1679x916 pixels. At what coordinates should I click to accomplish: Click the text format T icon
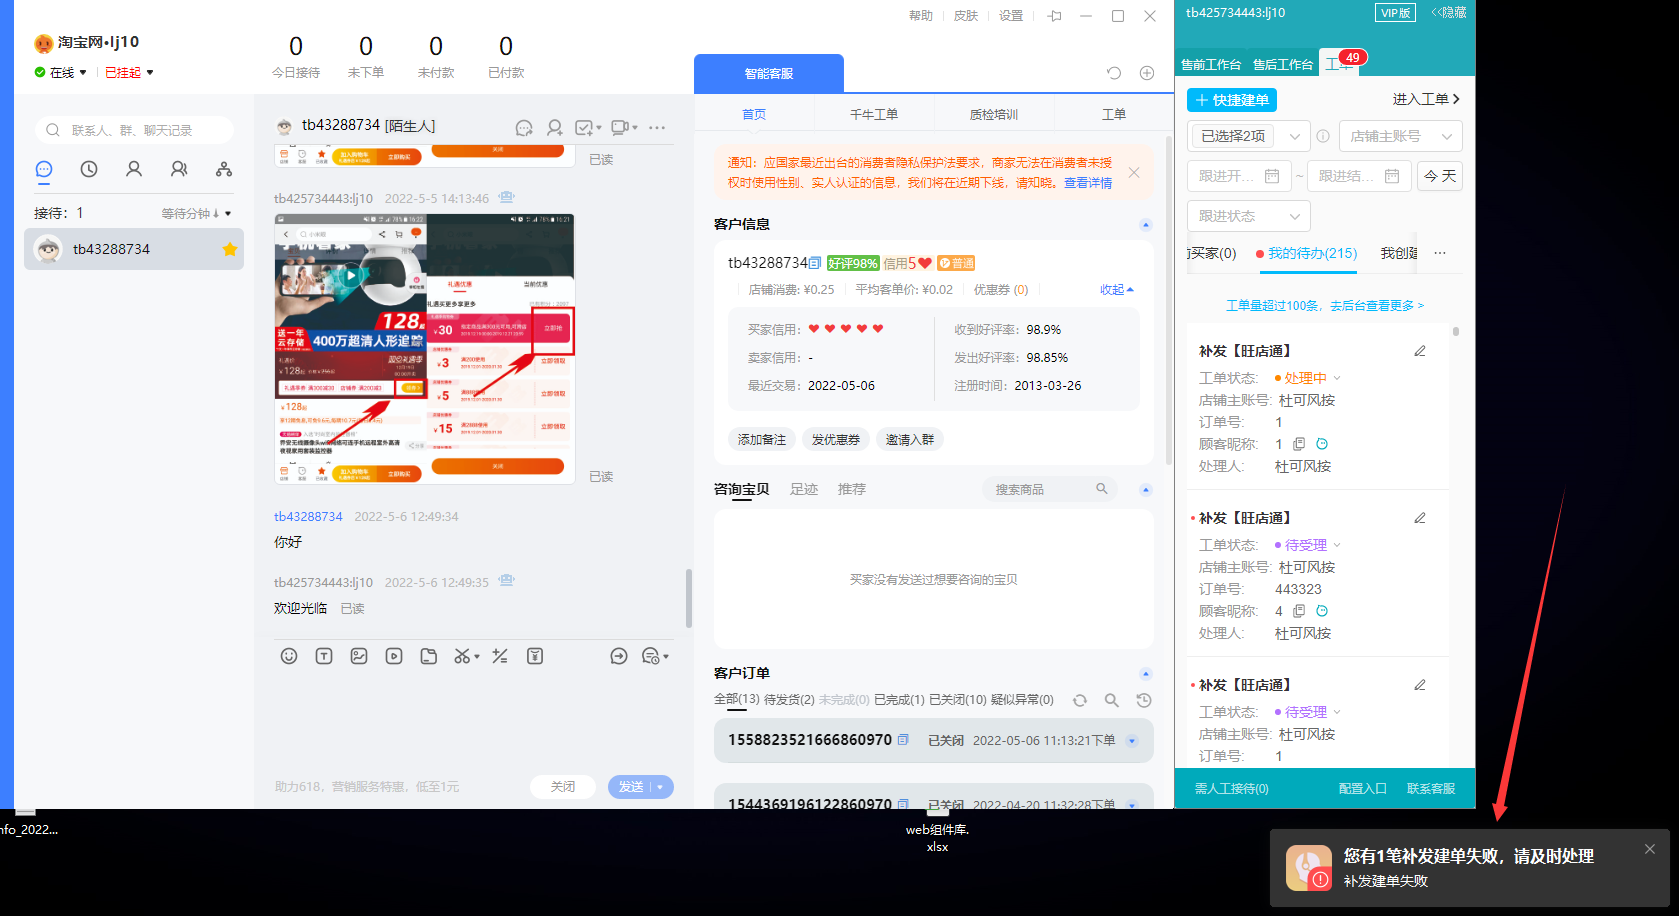click(x=324, y=656)
